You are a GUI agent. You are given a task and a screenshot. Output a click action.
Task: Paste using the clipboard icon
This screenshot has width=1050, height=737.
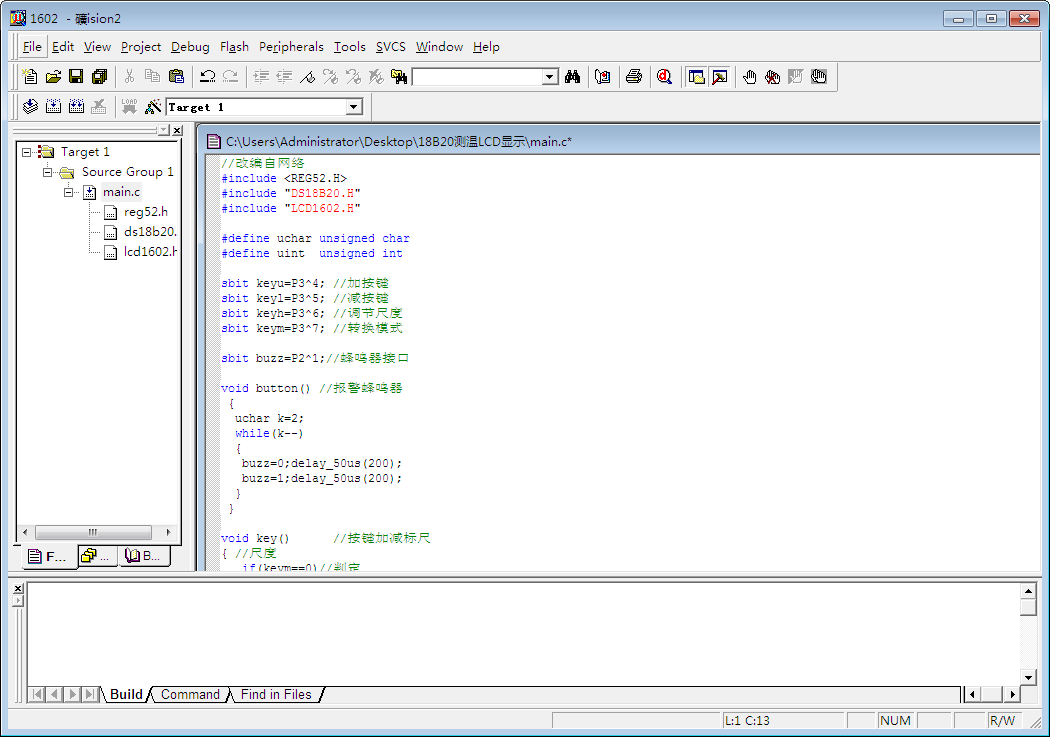pyautogui.click(x=176, y=77)
